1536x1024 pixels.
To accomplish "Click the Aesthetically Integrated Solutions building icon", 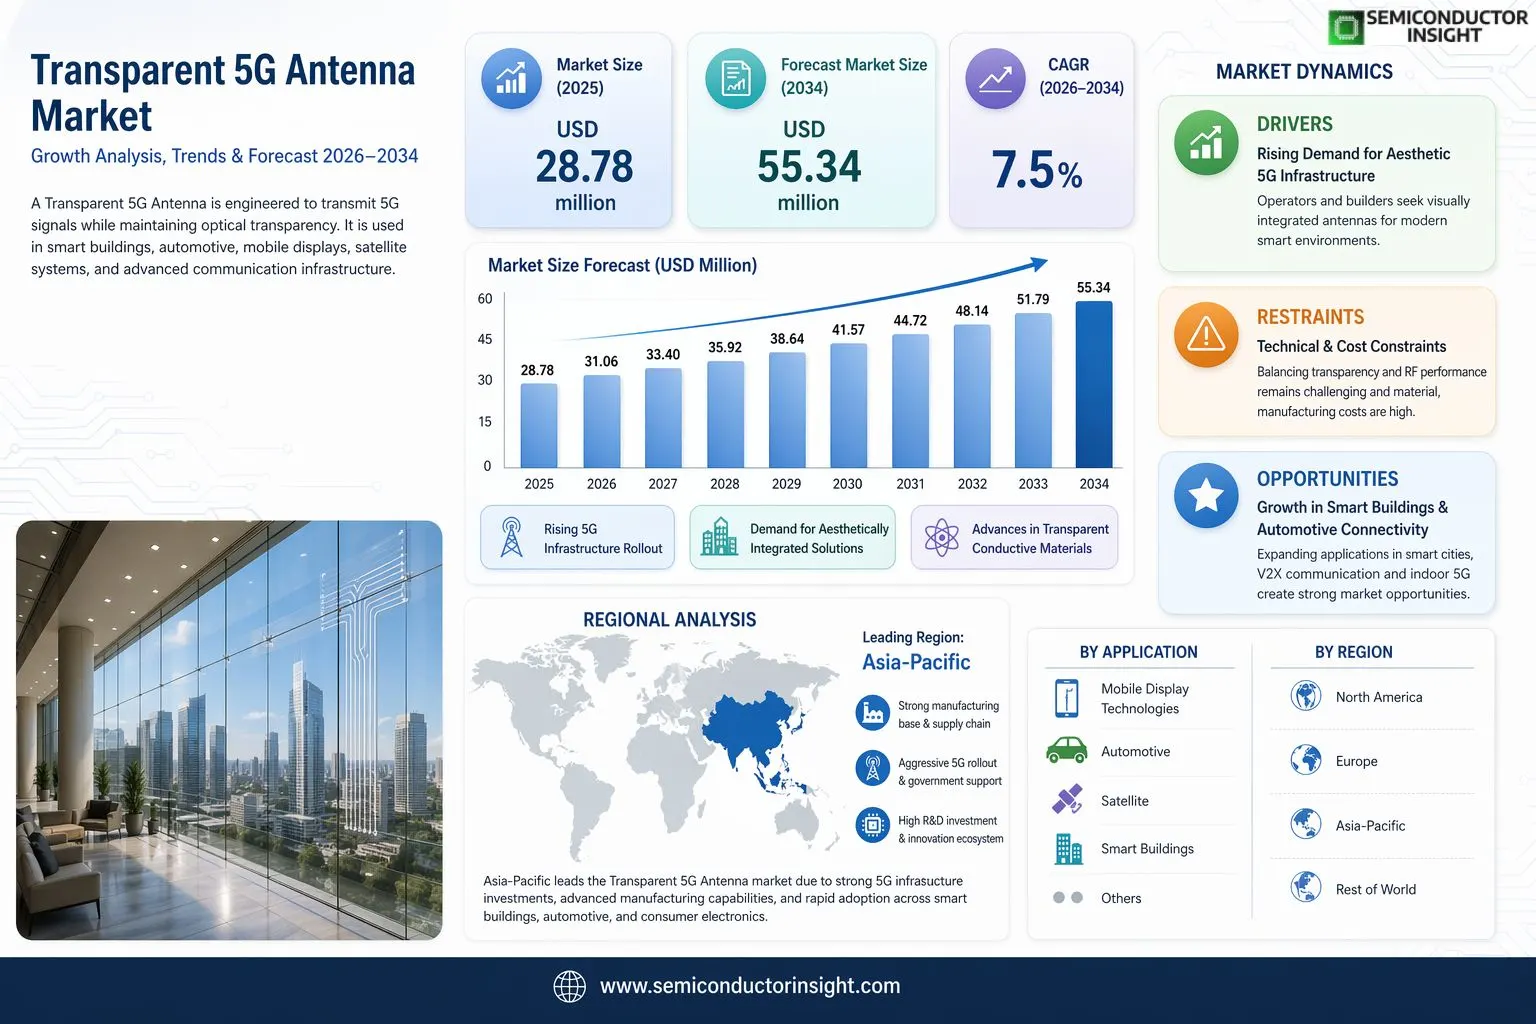I will [719, 538].
